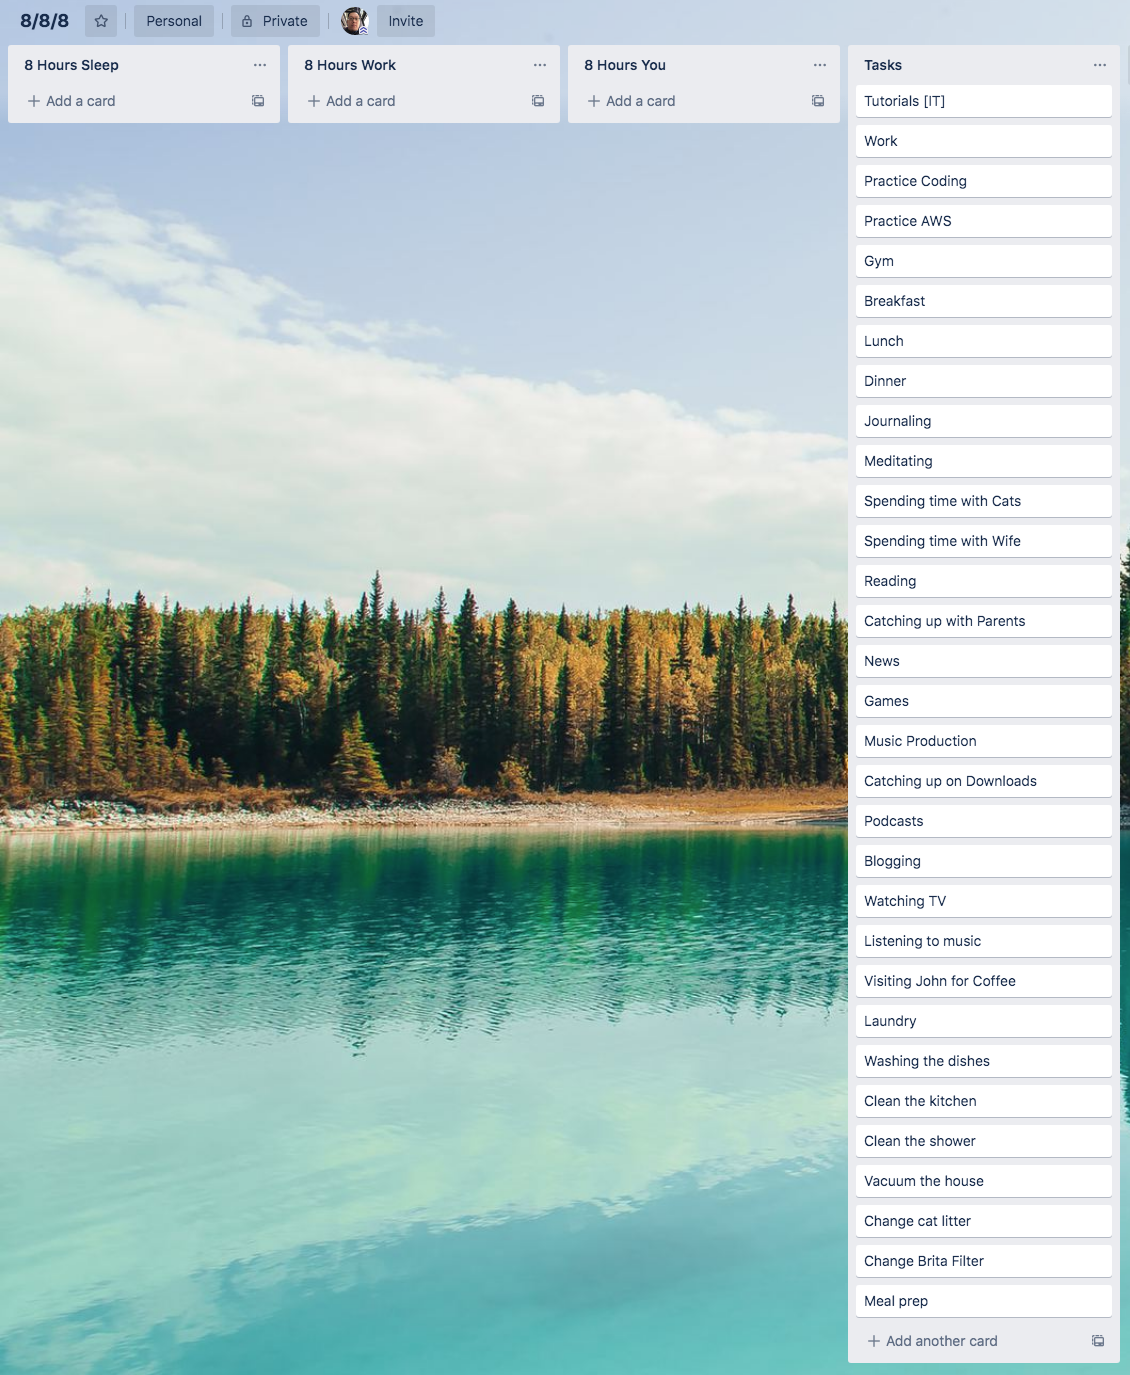Open Spending time with Cats card
1130x1375 pixels.
984,501
